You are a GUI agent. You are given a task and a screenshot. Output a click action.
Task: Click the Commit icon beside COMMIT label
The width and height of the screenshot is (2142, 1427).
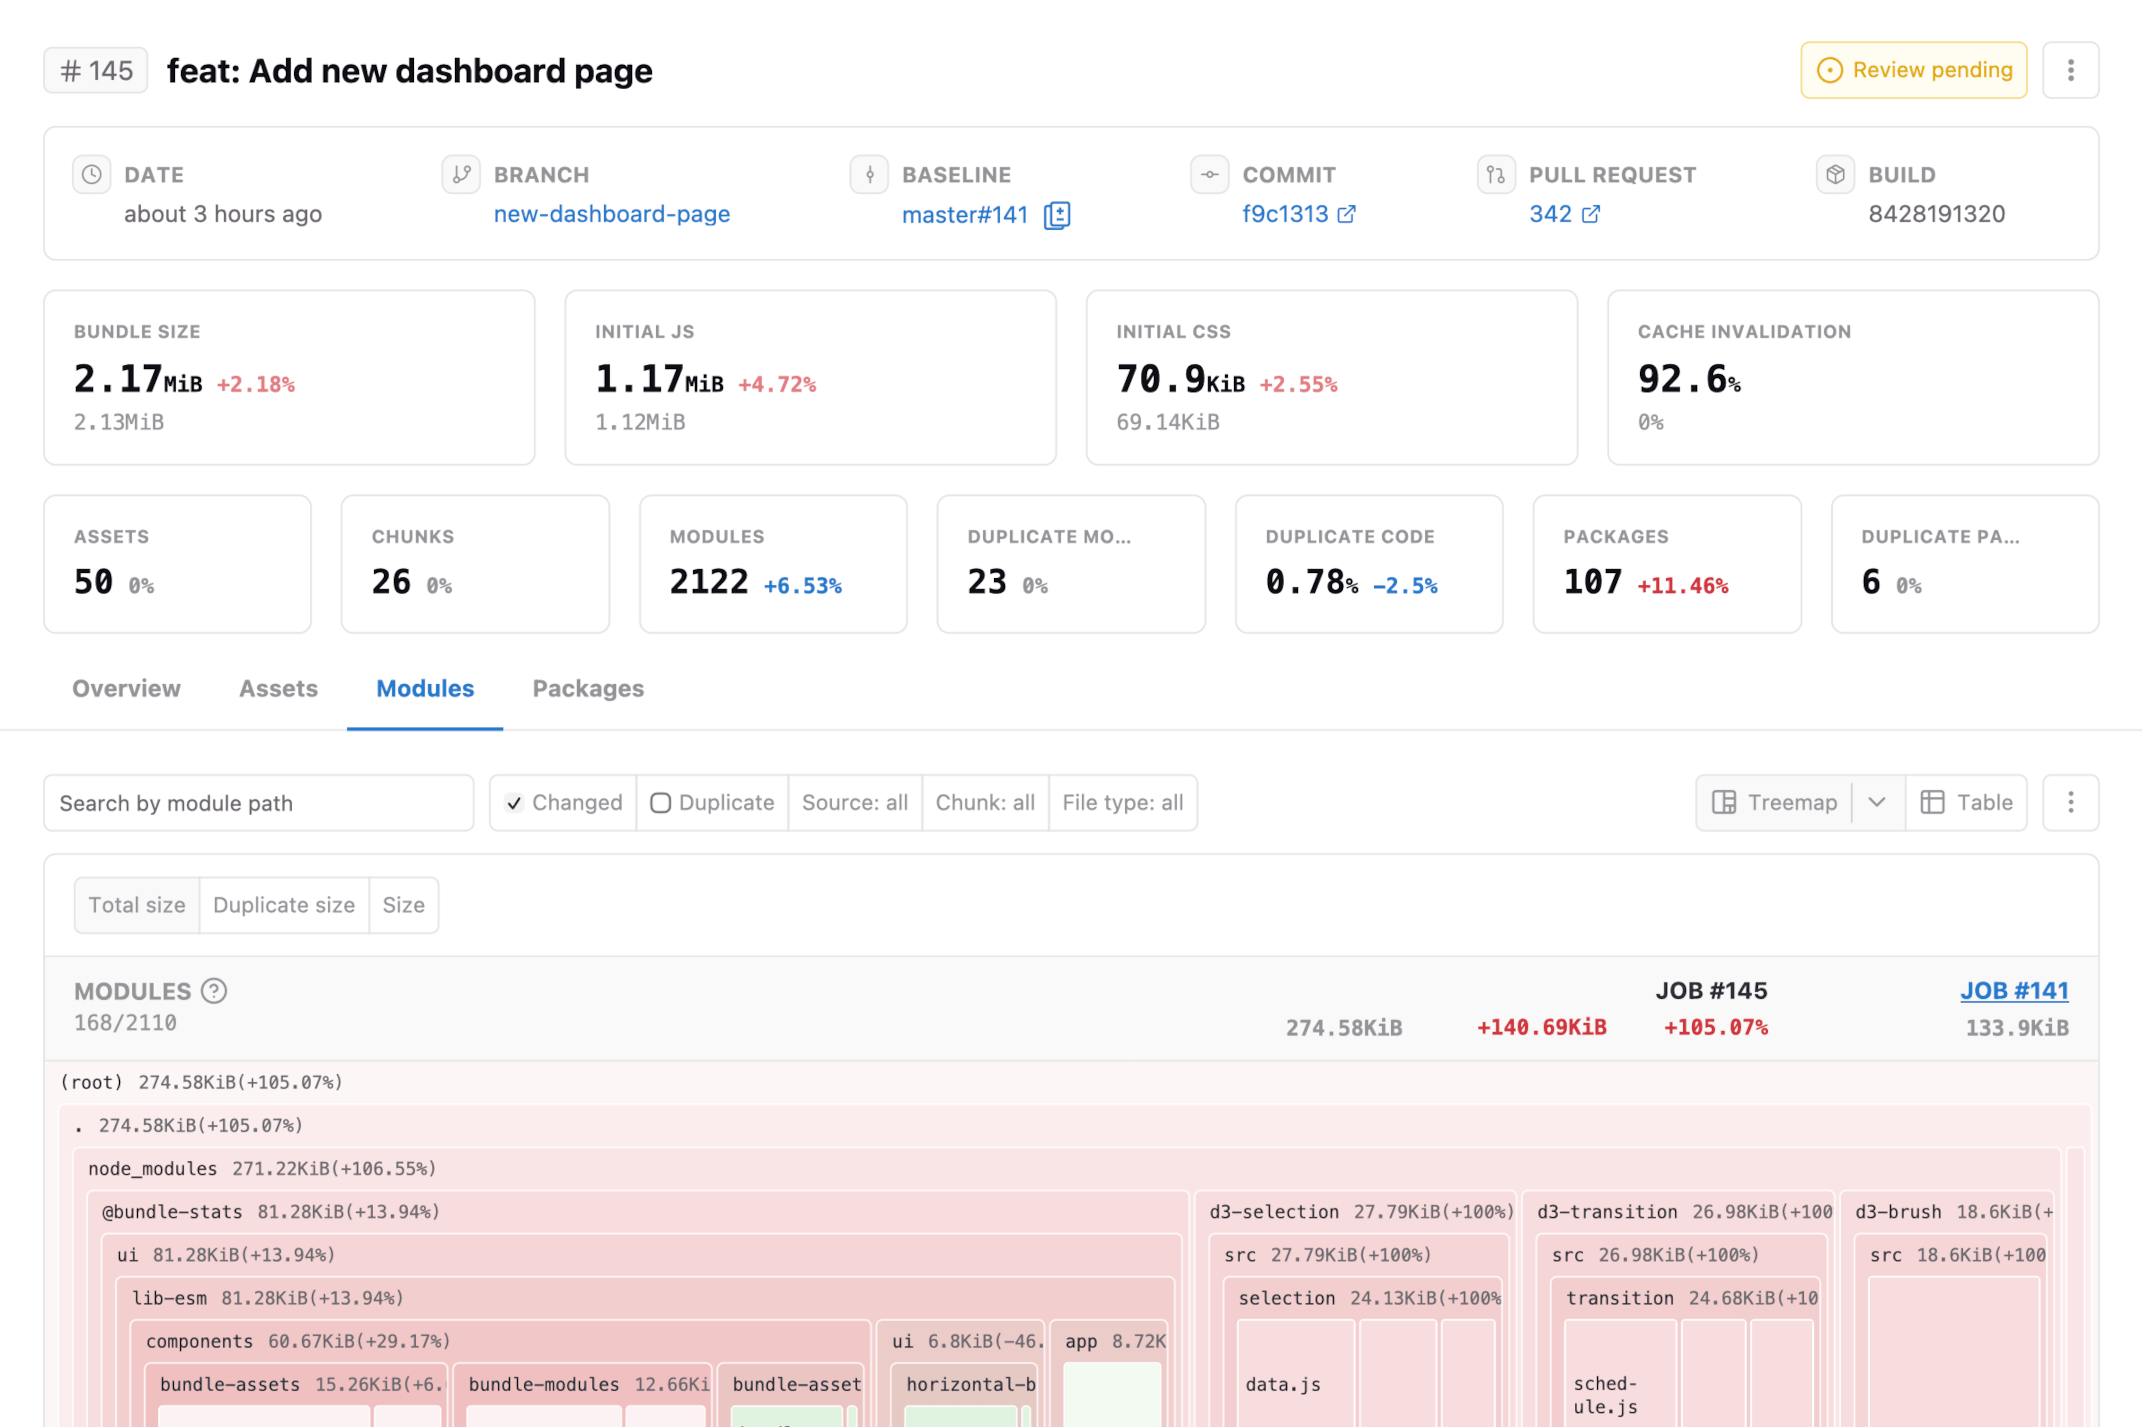point(1209,174)
